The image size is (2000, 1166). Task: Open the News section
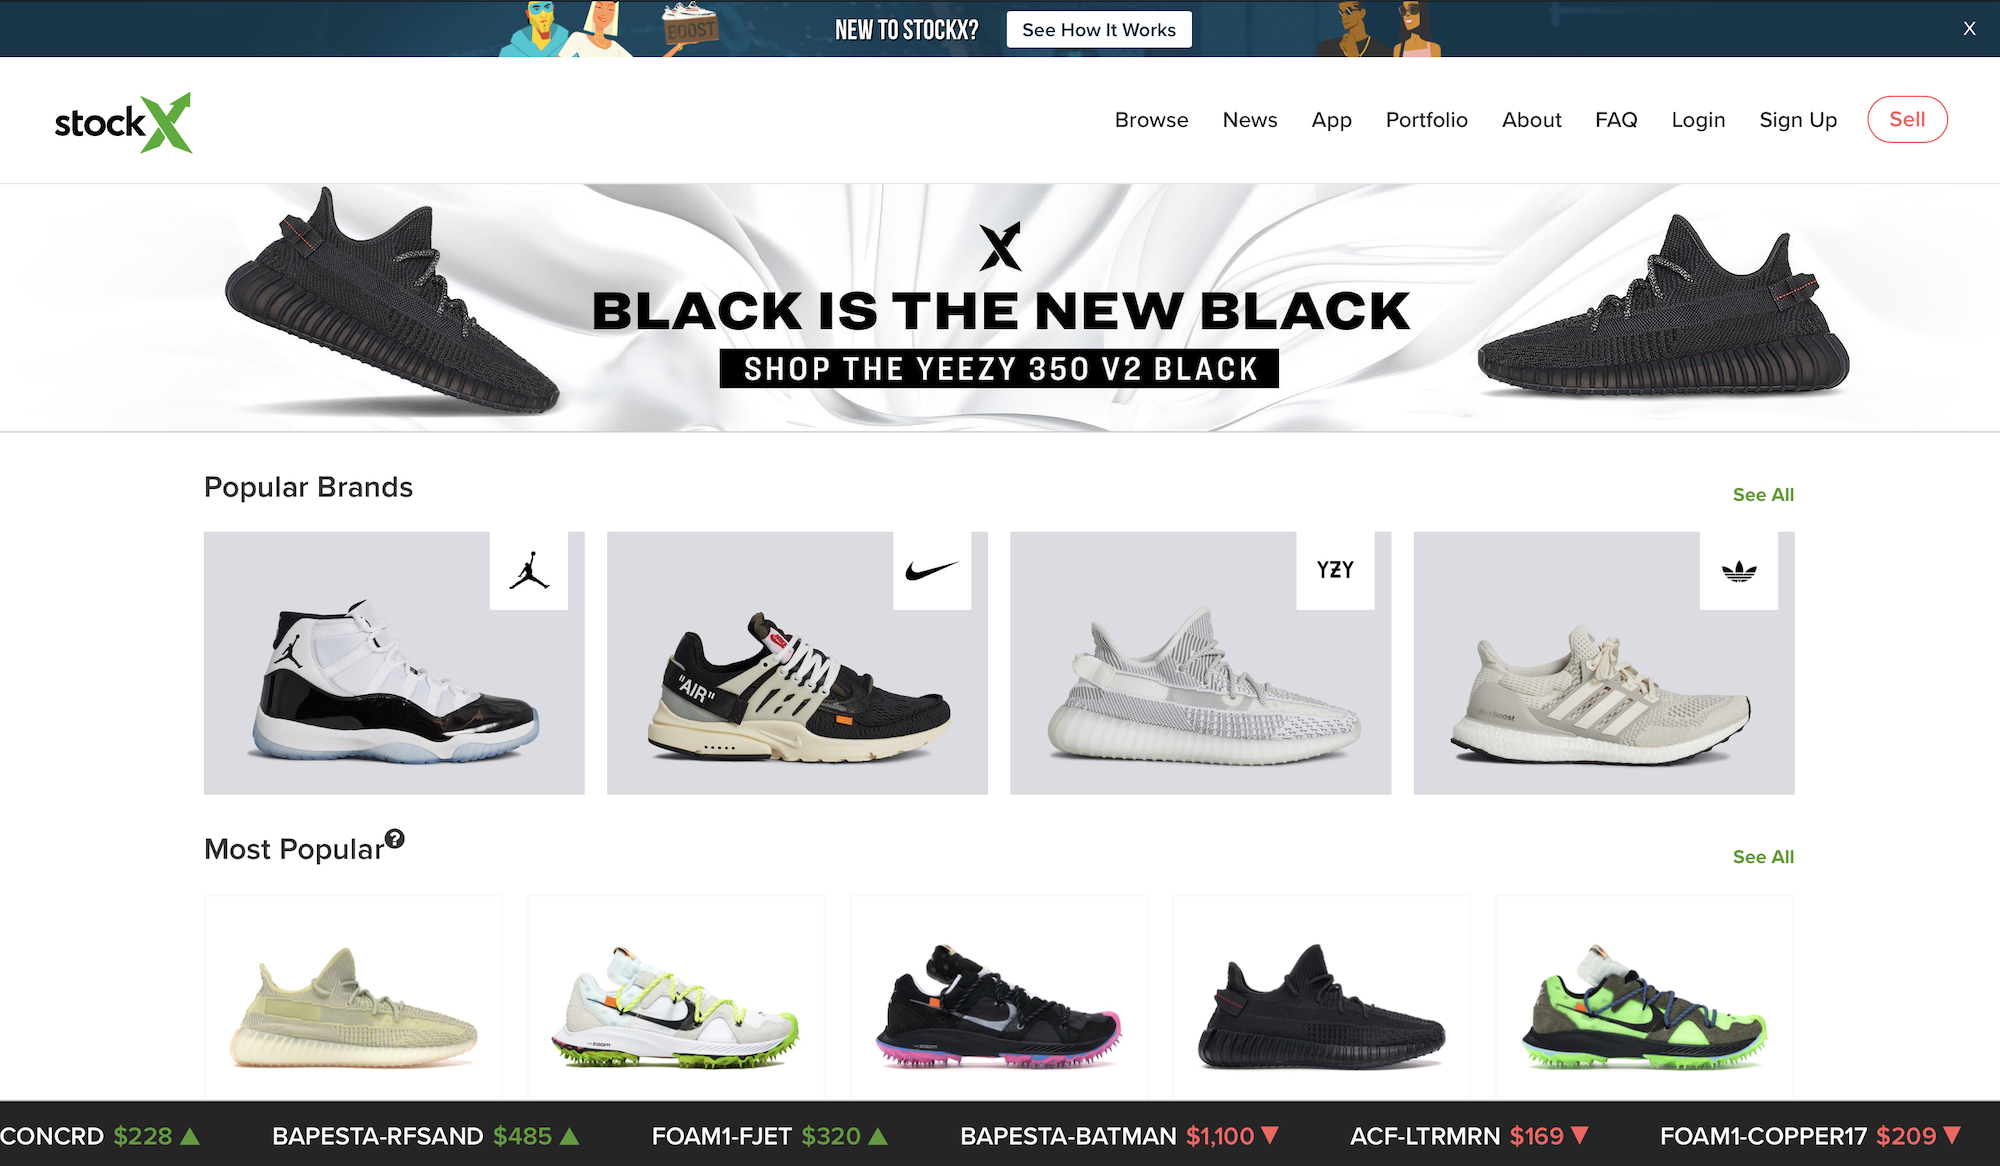1250,120
